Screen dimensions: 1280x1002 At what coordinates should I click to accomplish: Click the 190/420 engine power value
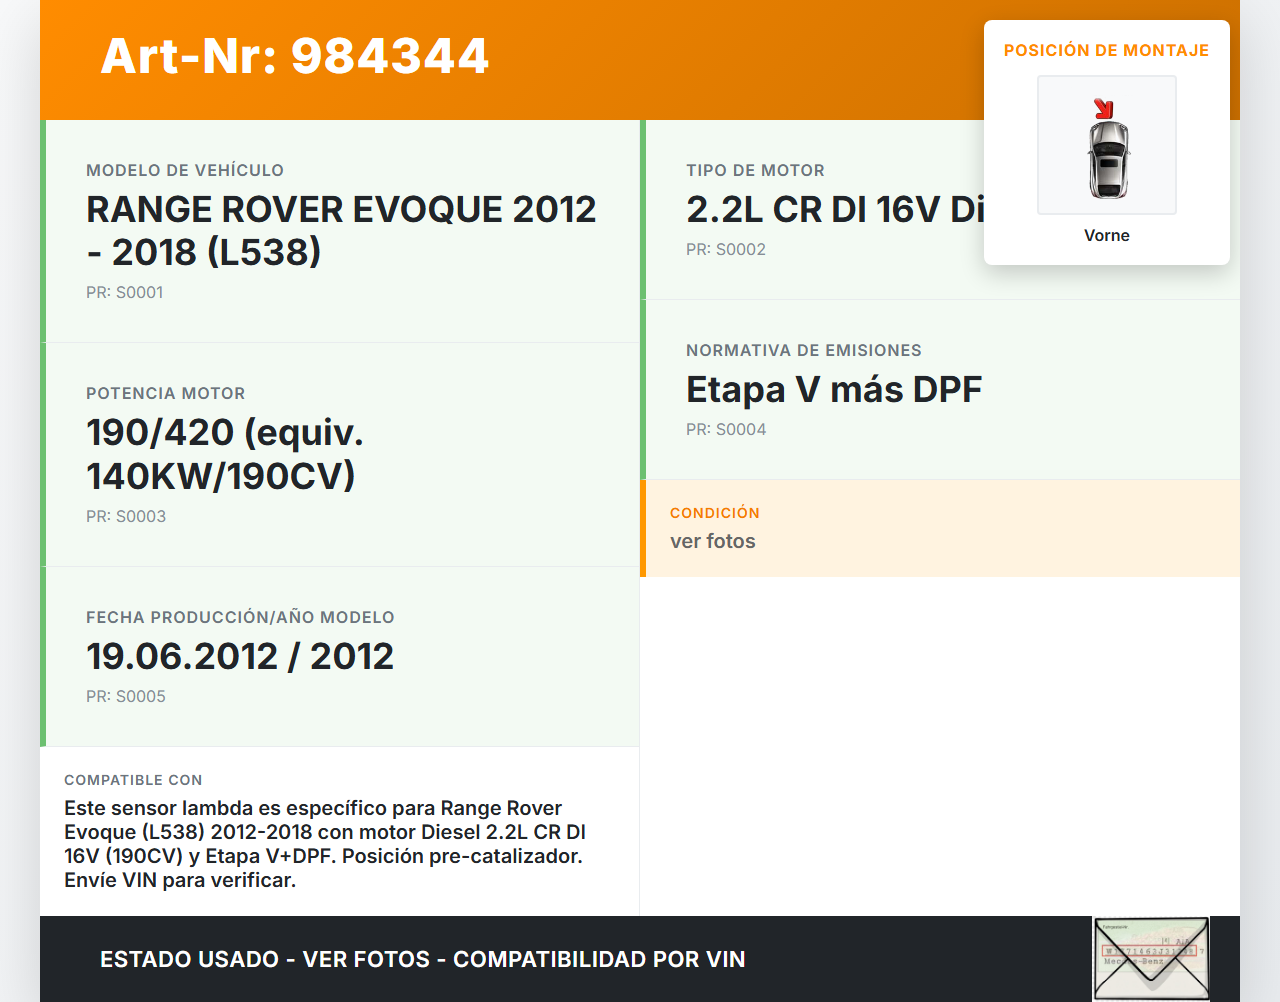click(225, 454)
